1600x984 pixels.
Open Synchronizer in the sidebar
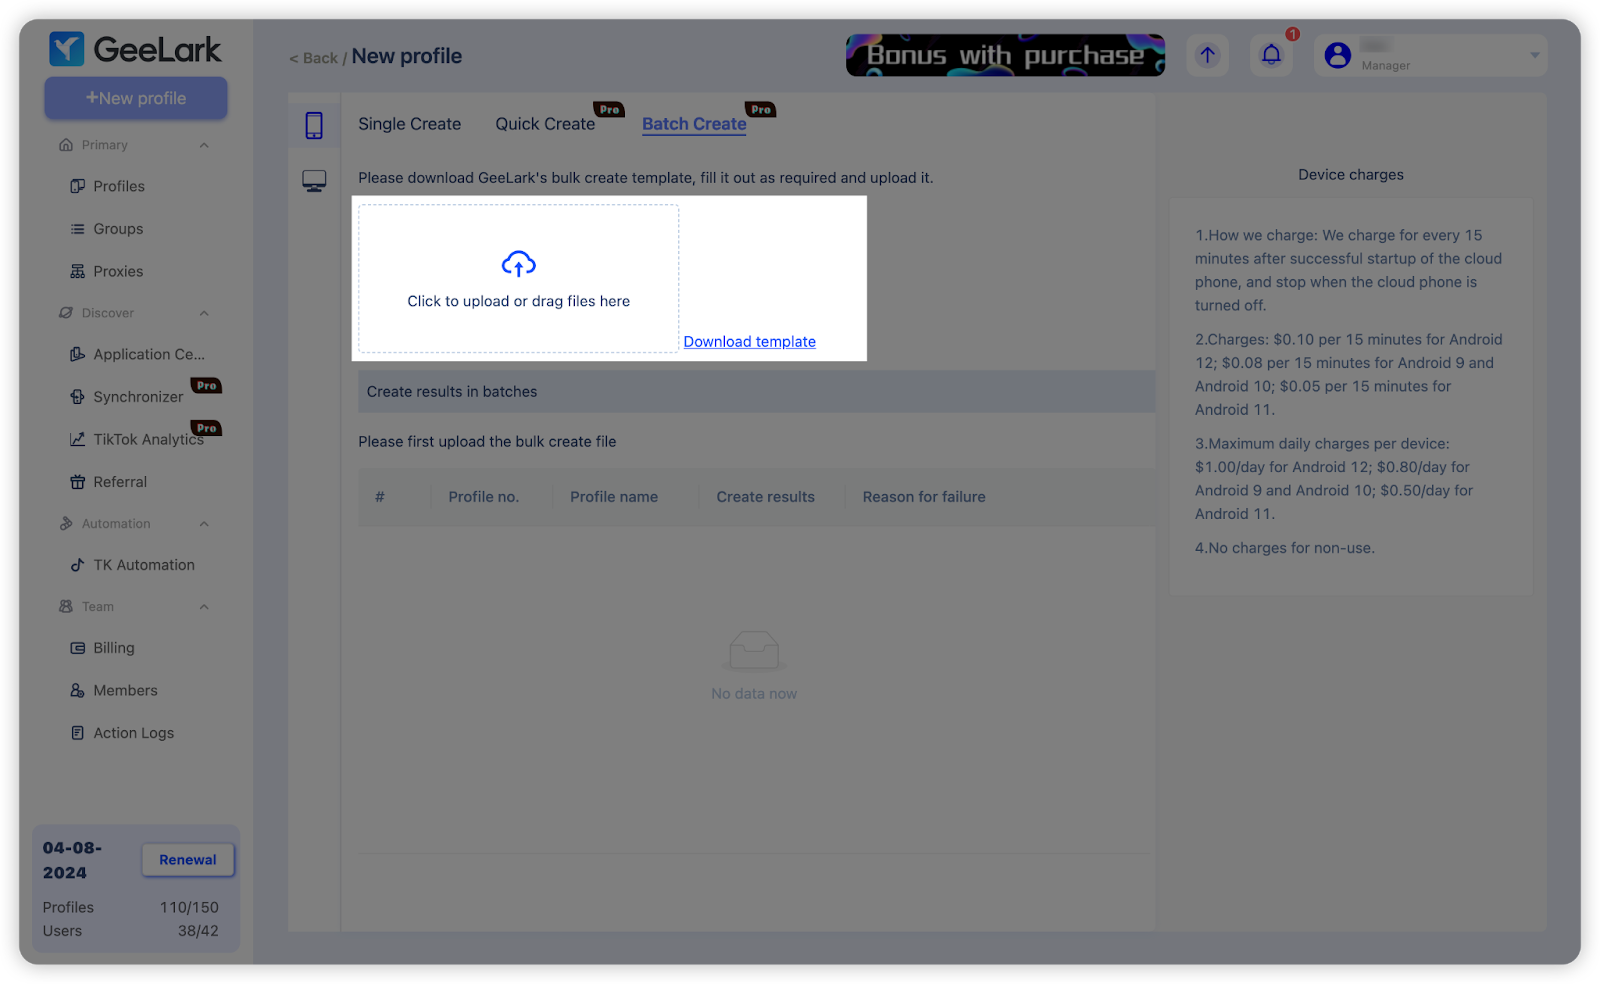click(138, 397)
